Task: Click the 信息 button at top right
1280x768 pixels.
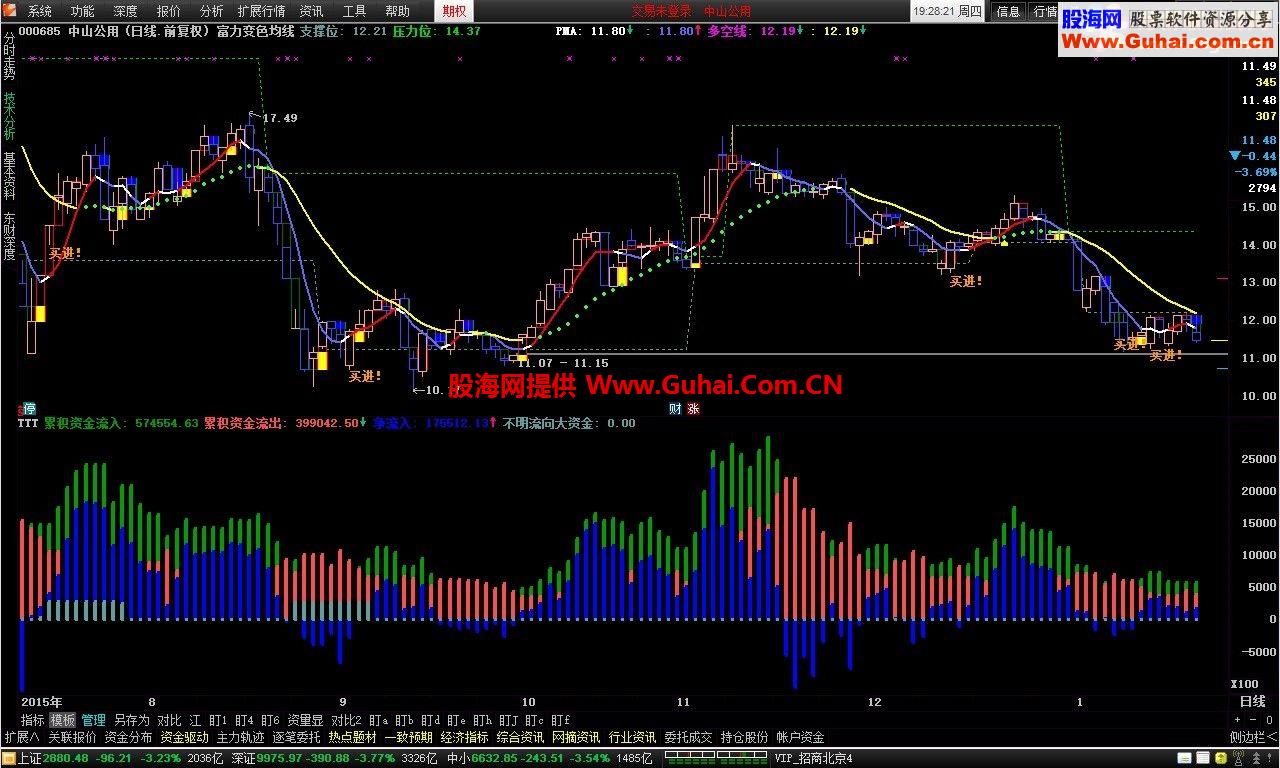Action: click(x=1008, y=11)
